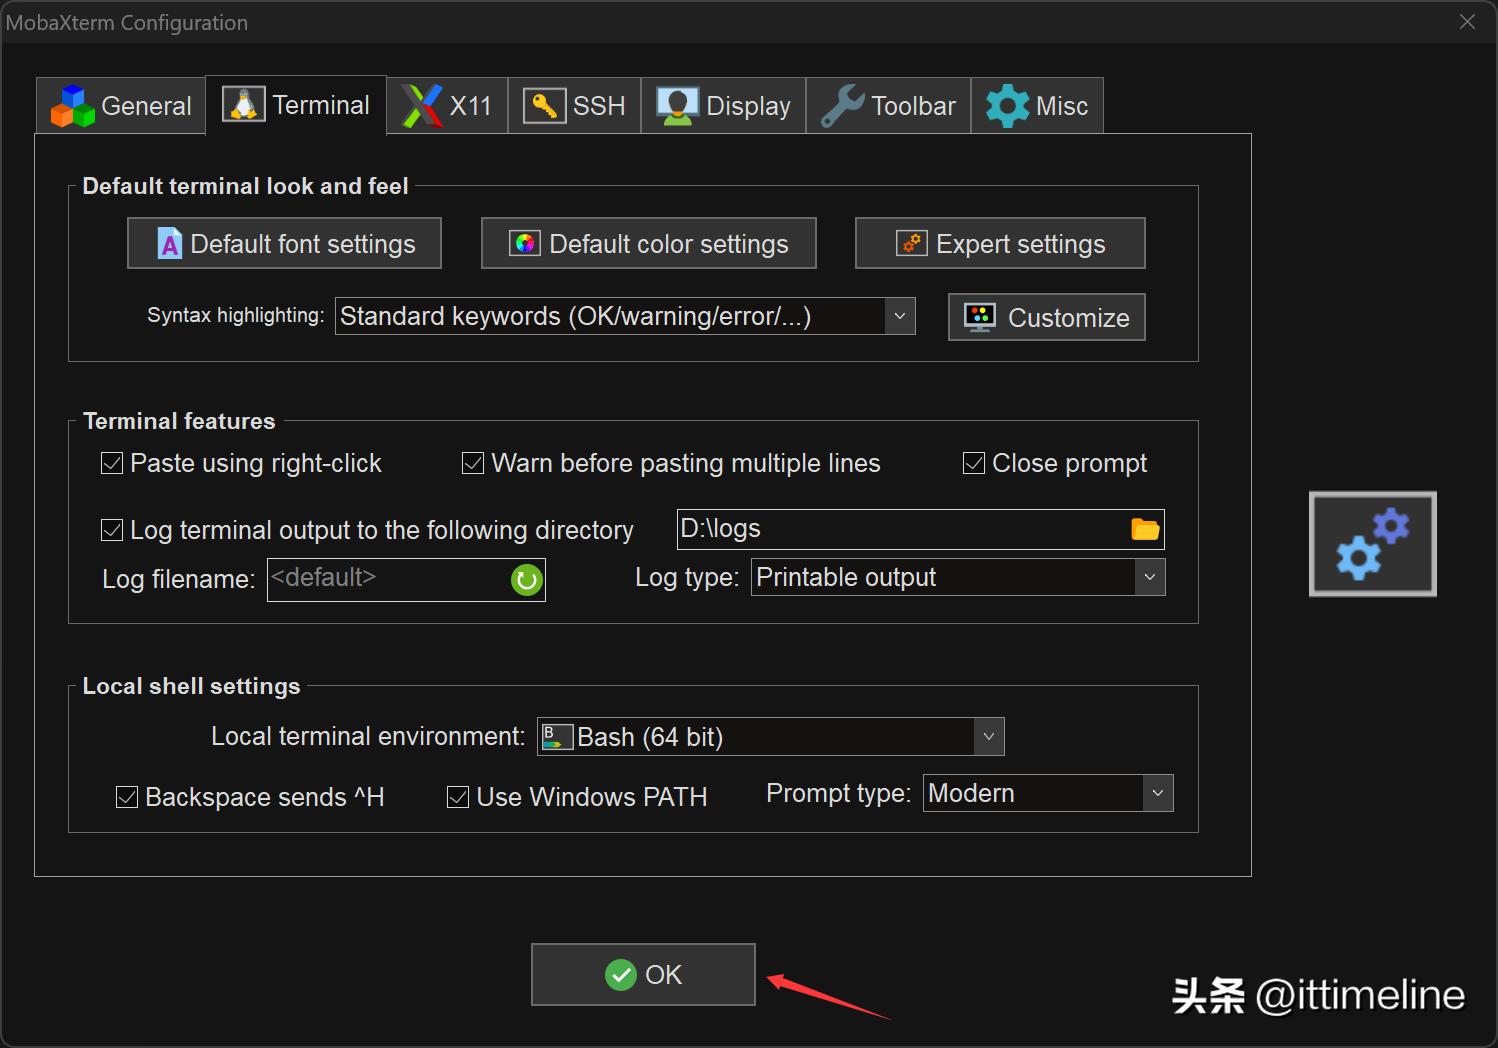Expand the Syntax highlighting dropdown
This screenshot has height=1048, width=1498.
899,317
